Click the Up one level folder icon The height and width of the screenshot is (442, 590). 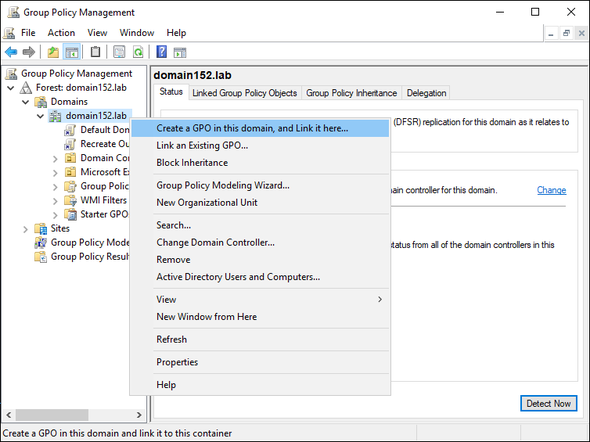53,52
